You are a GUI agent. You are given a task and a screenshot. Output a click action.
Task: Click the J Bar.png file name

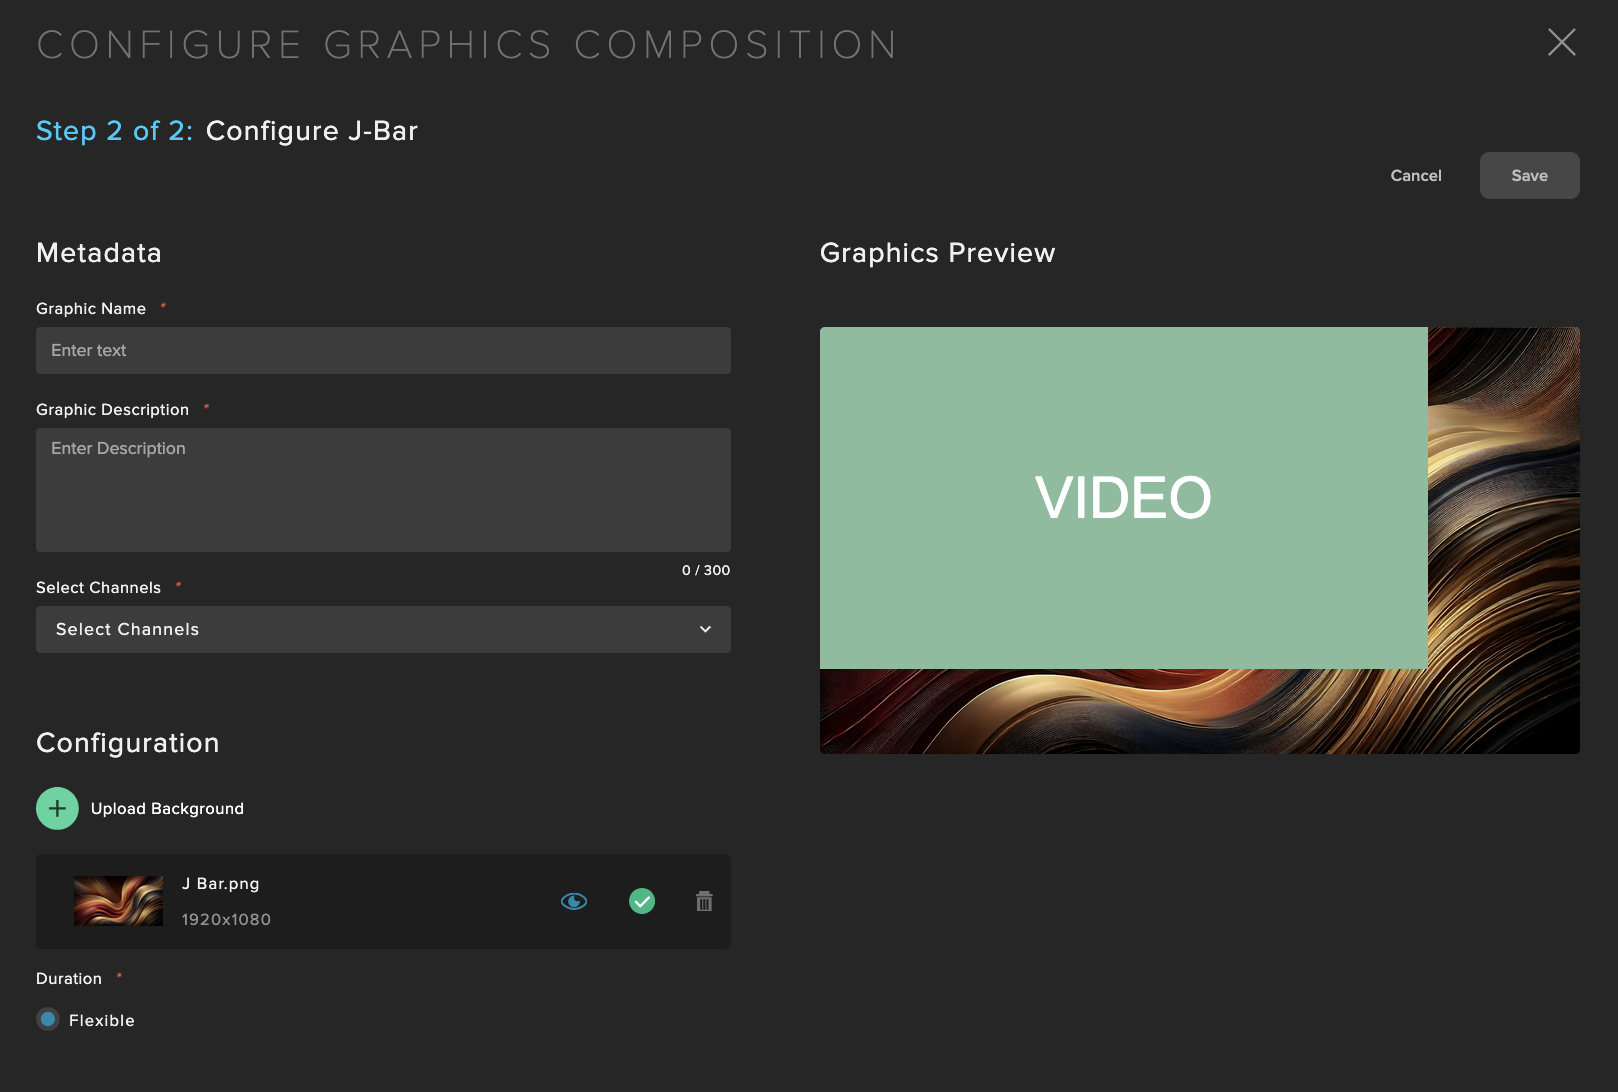click(220, 884)
